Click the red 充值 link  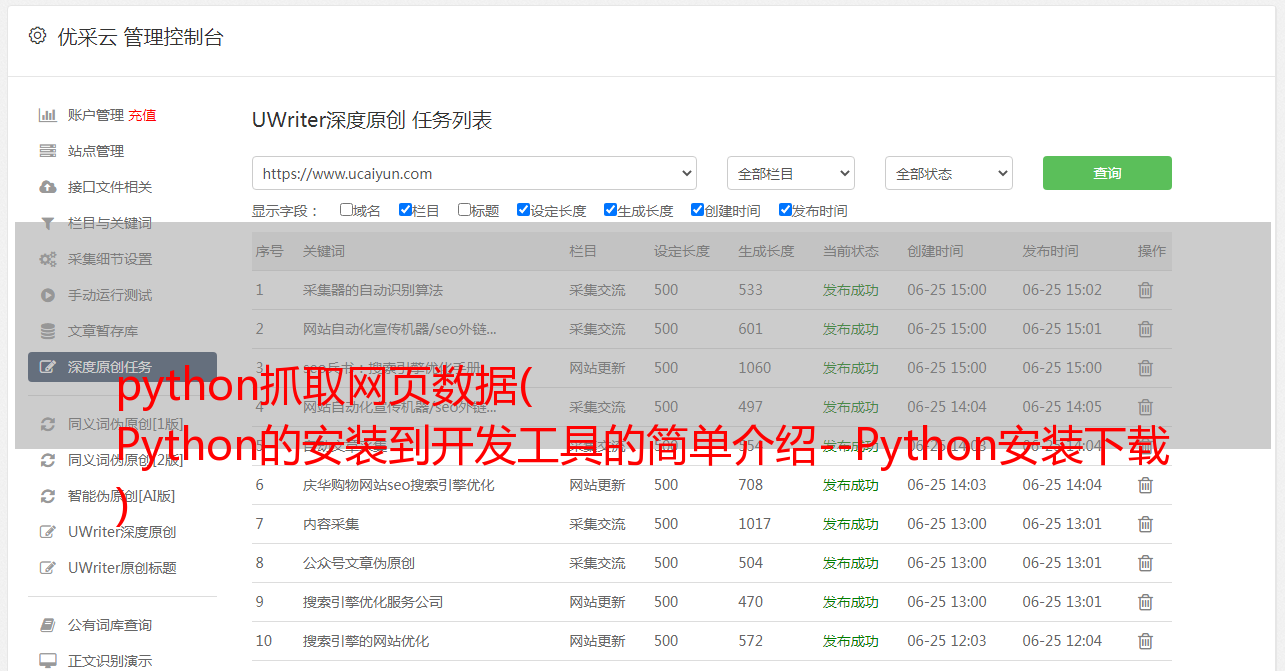(142, 115)
